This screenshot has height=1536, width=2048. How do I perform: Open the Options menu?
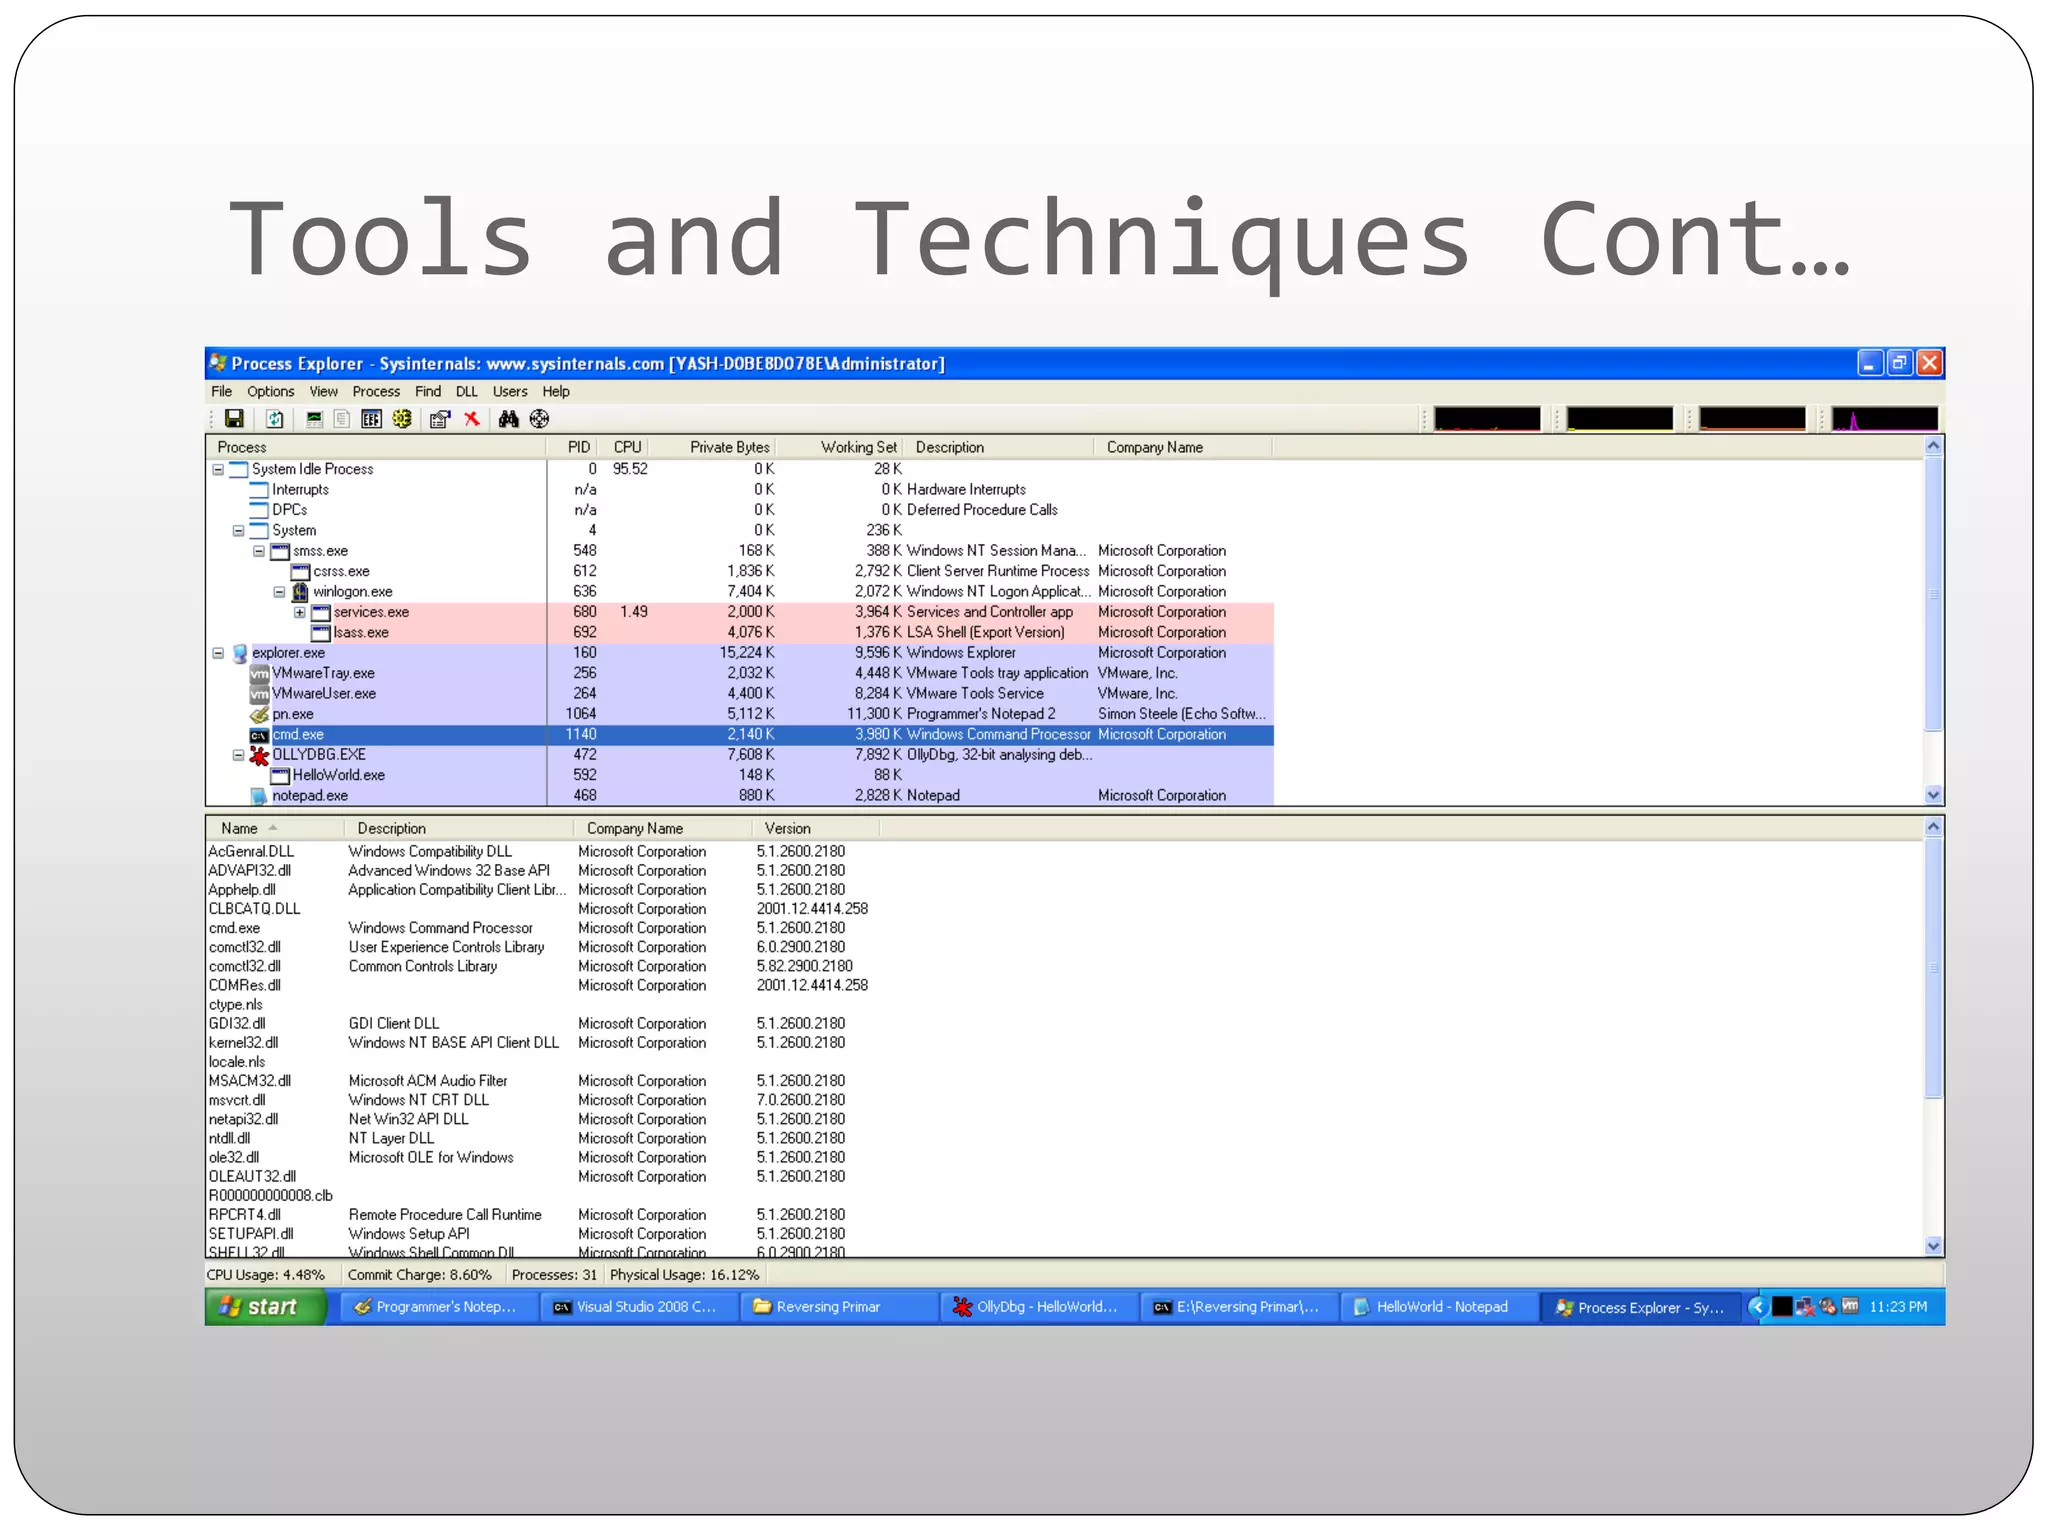coord(271,392)
